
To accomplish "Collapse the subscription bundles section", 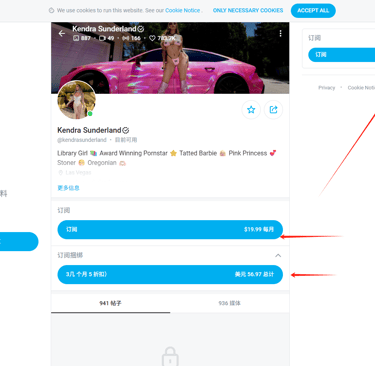I will pyautogui.click(x=278, y=255).
